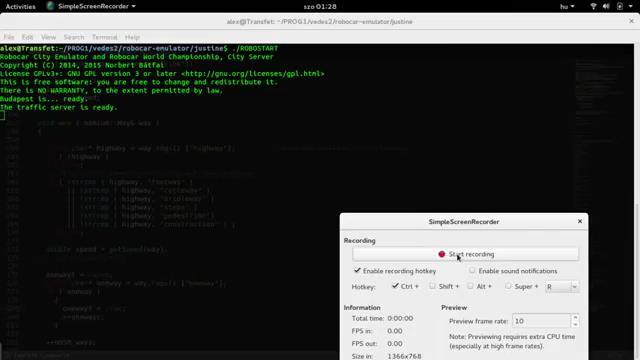This screenshot has height=360, width=640.
Task: Check the Alt hotkey modifier
Action: (471, 286)
